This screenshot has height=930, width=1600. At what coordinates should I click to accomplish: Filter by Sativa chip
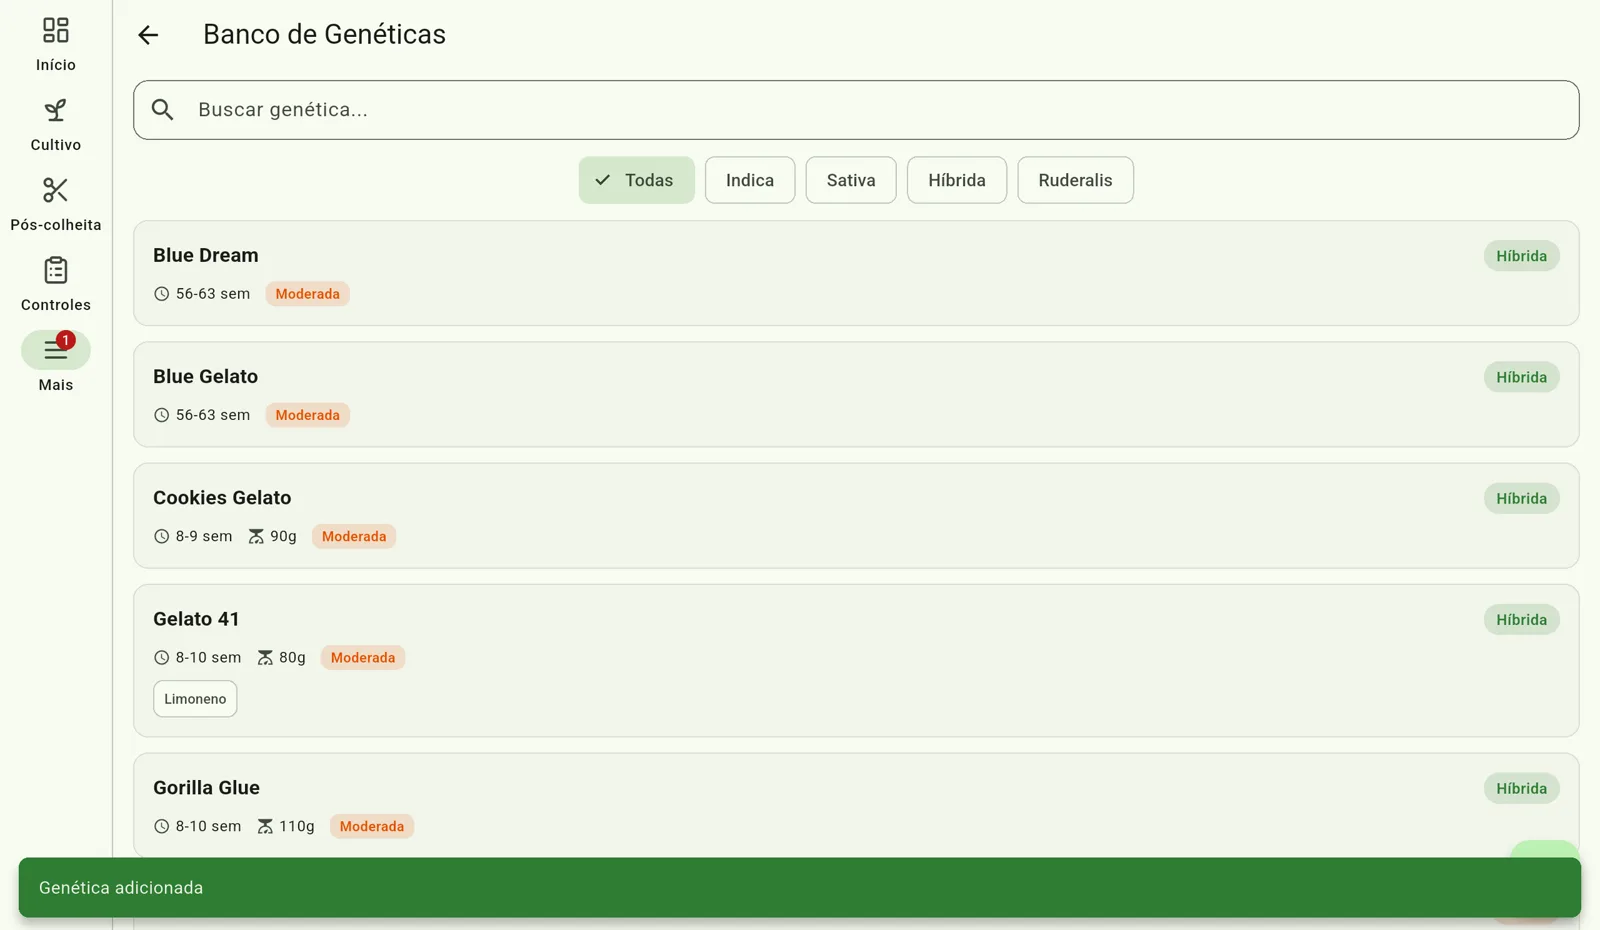click(851, 180)
